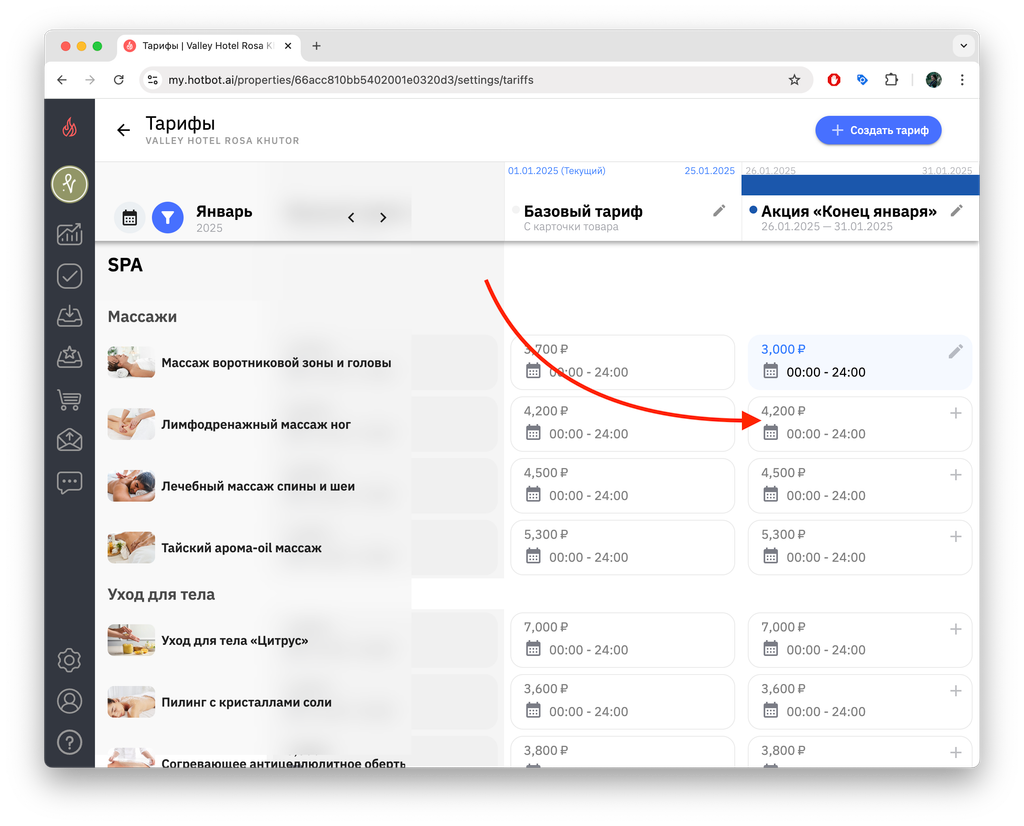Screen dimensions: 1024x826
Task: Open the analytics chart sidebar icon
Action: [x=69, y=234]
